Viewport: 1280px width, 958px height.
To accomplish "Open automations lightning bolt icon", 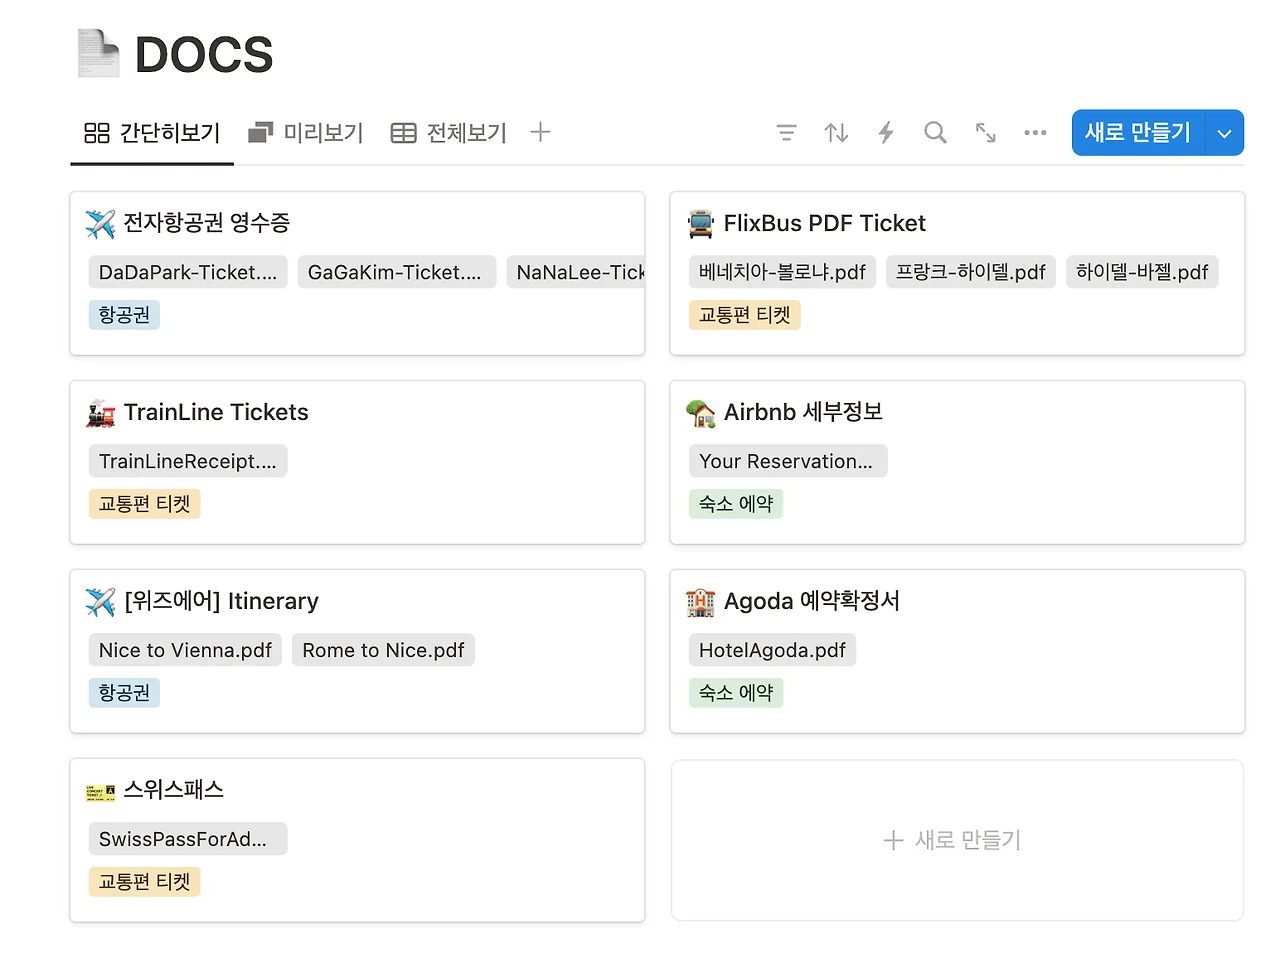I will click(x=886, y=132).
